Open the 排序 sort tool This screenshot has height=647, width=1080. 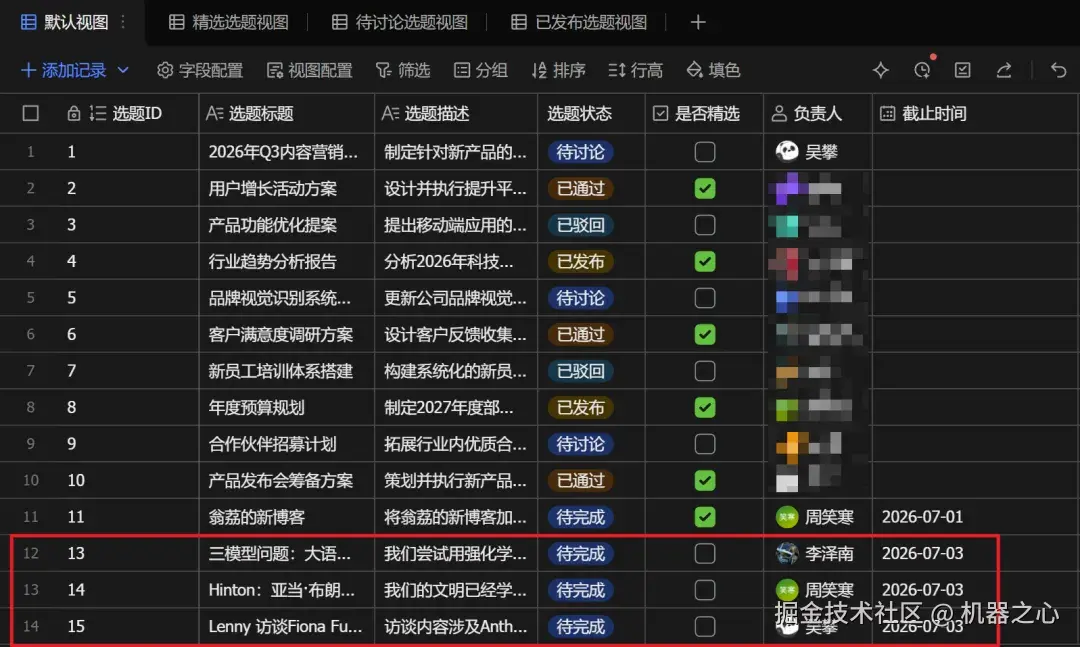[559, 70]
